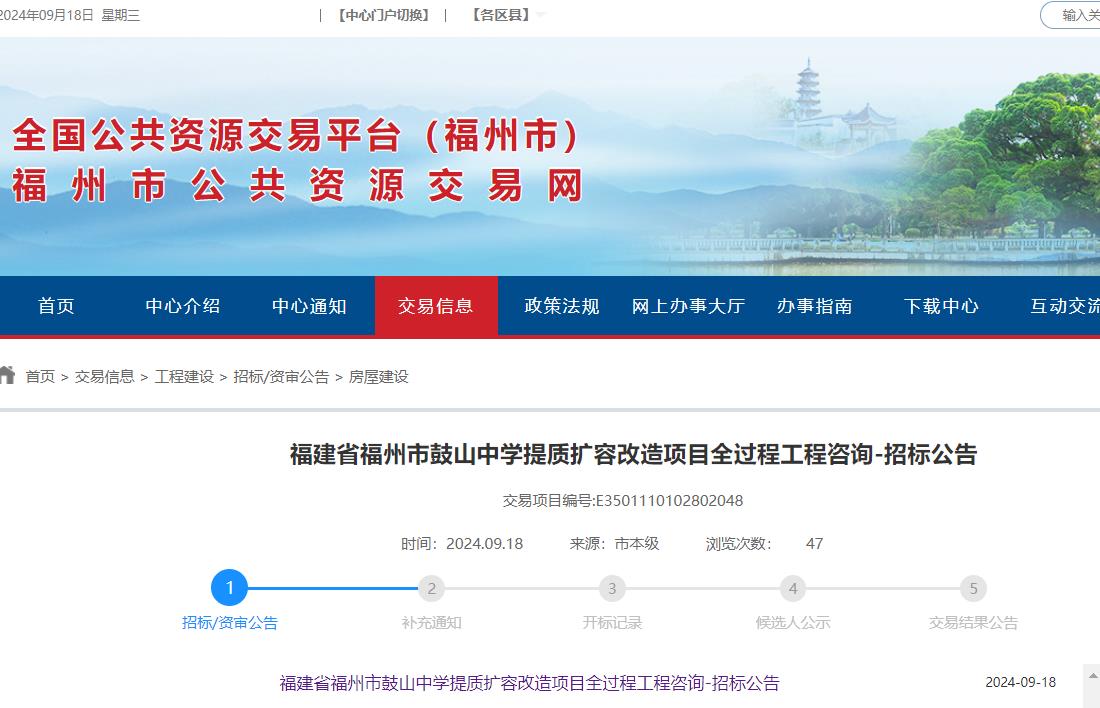The image size is (1100, 708).
Task: Select step circle 4 for 候选人公示
Action: [x=792, y=589]
